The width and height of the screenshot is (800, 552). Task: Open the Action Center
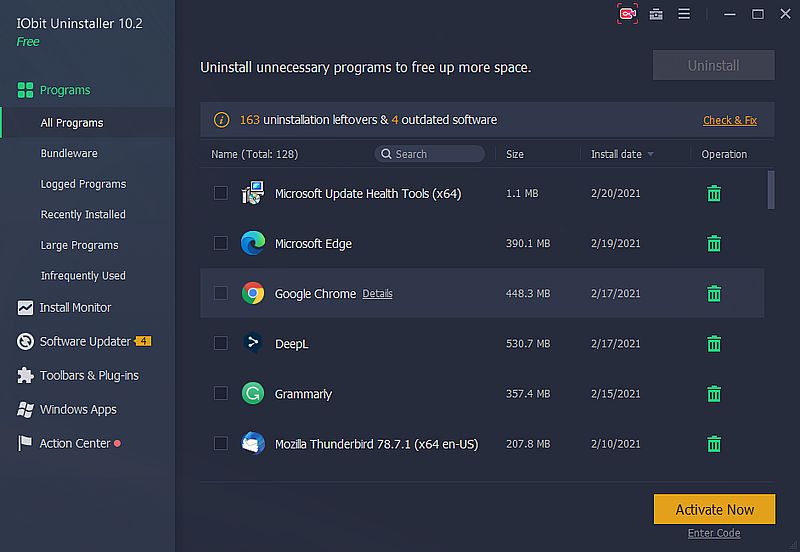pyautogui.click(x=75, y=443)
